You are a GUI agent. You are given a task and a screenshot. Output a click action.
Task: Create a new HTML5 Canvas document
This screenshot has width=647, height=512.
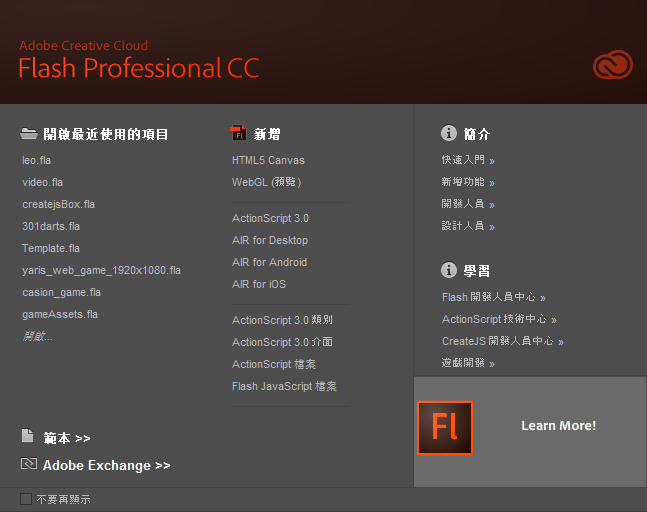pos(268,160)
